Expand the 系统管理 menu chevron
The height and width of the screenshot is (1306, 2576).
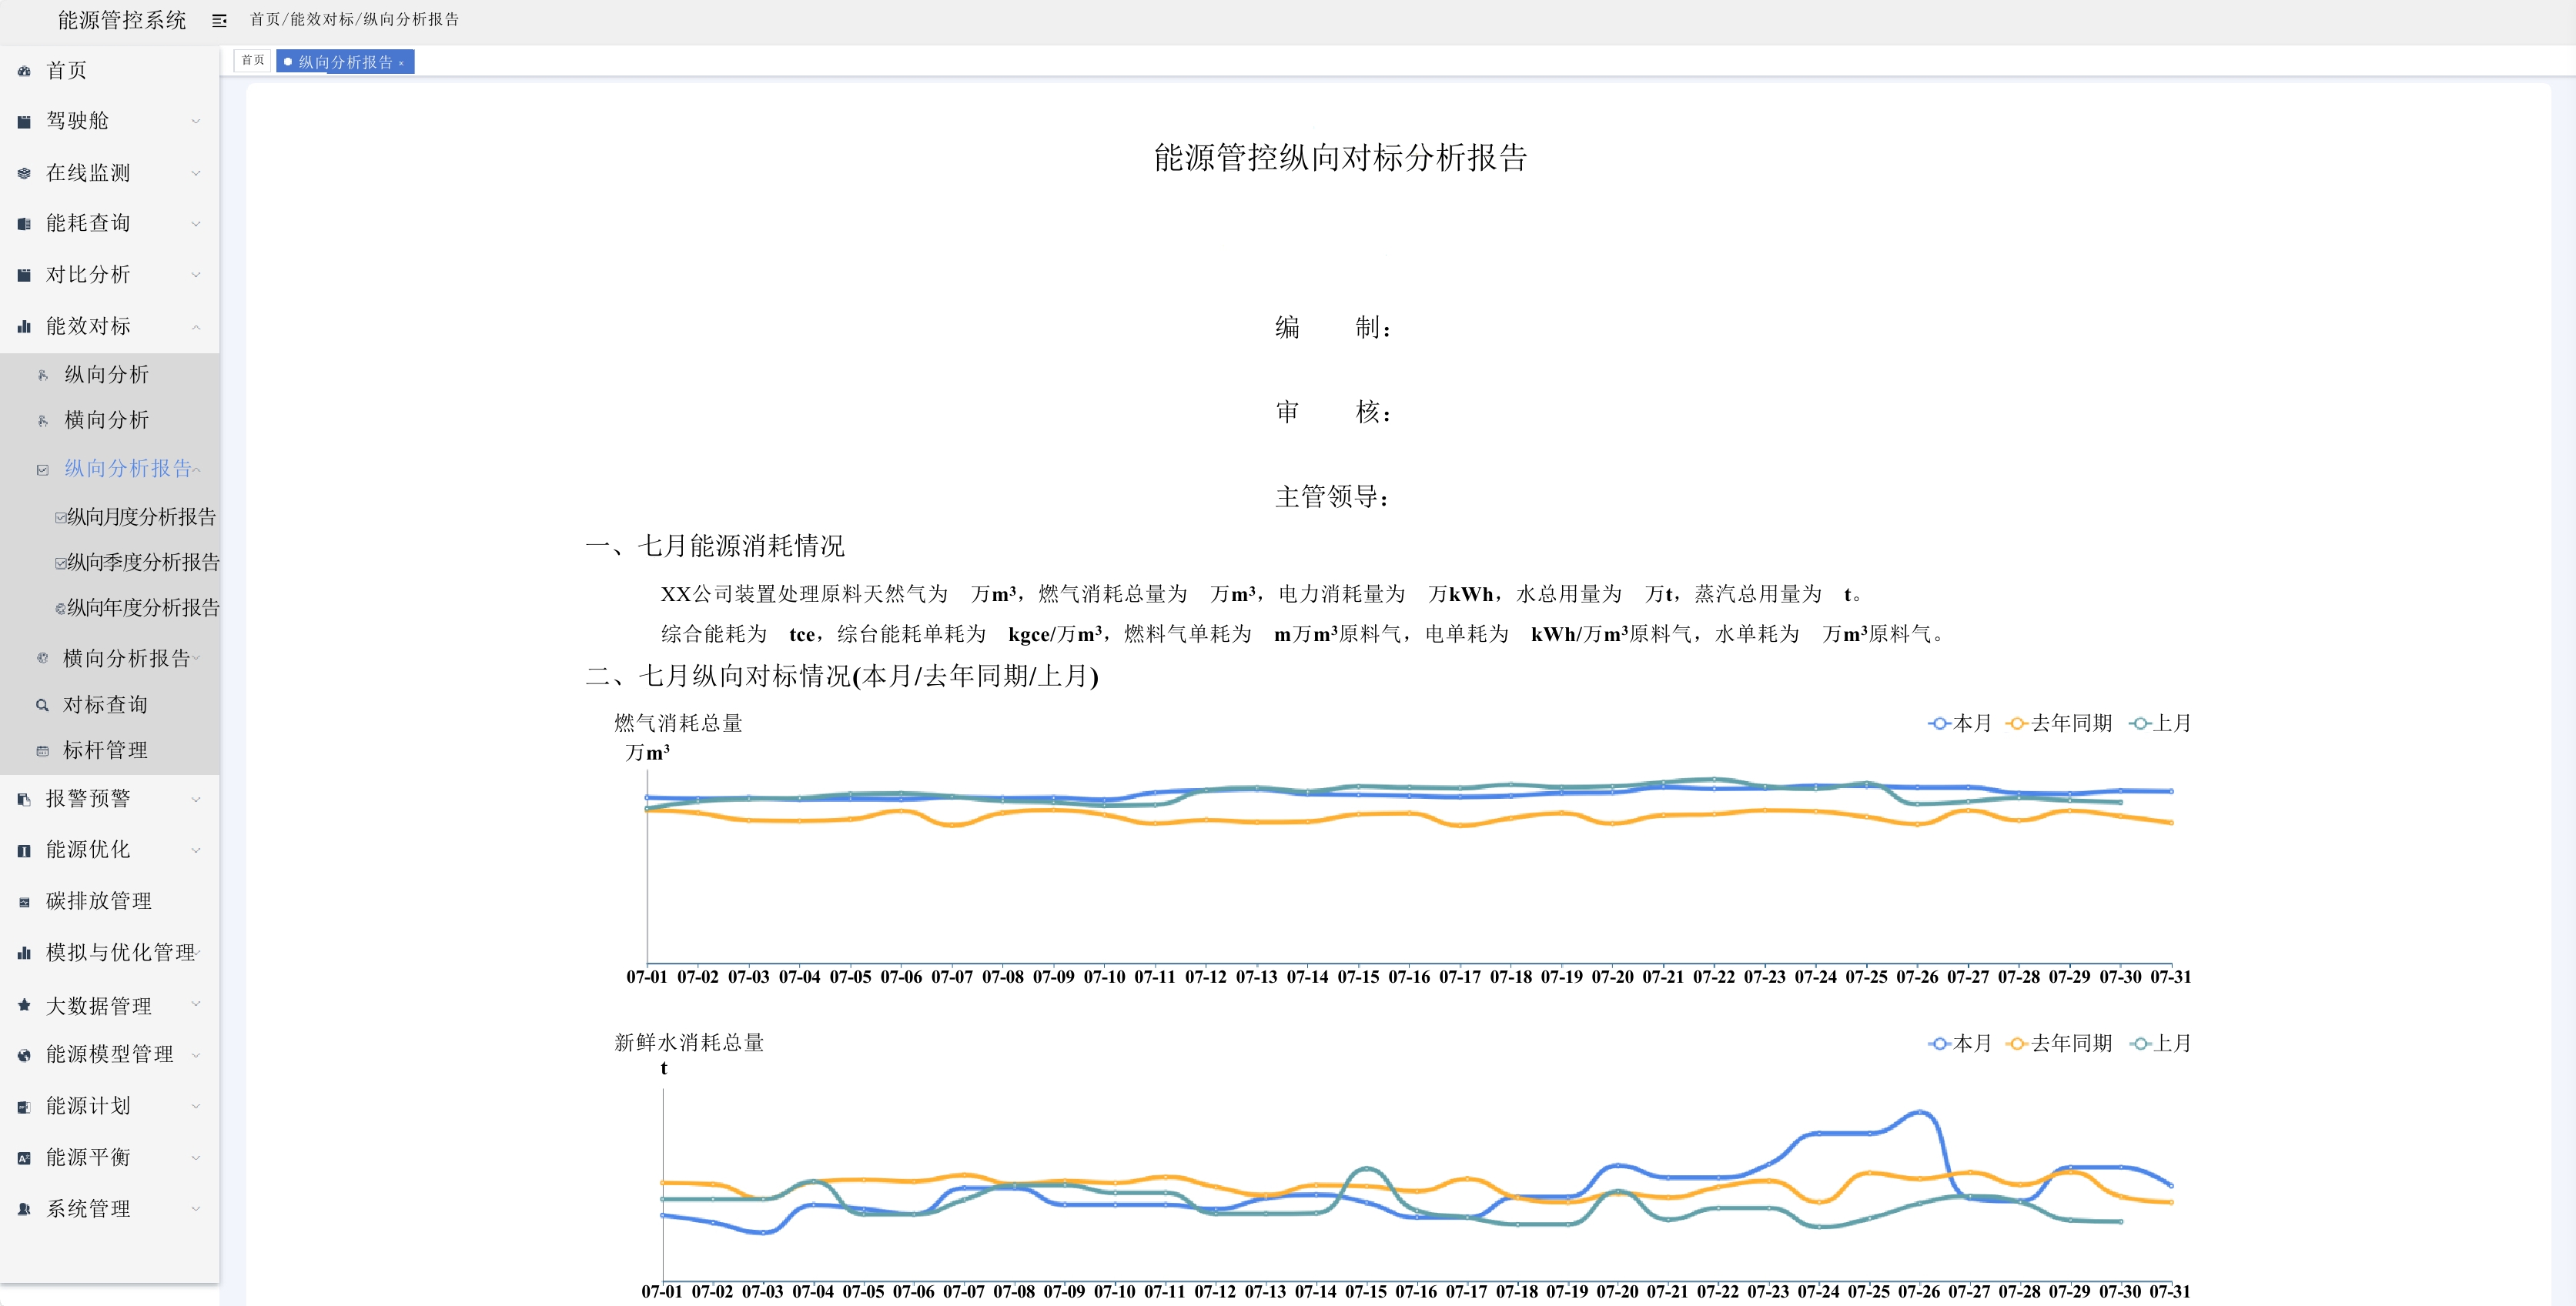point(196,1209)
